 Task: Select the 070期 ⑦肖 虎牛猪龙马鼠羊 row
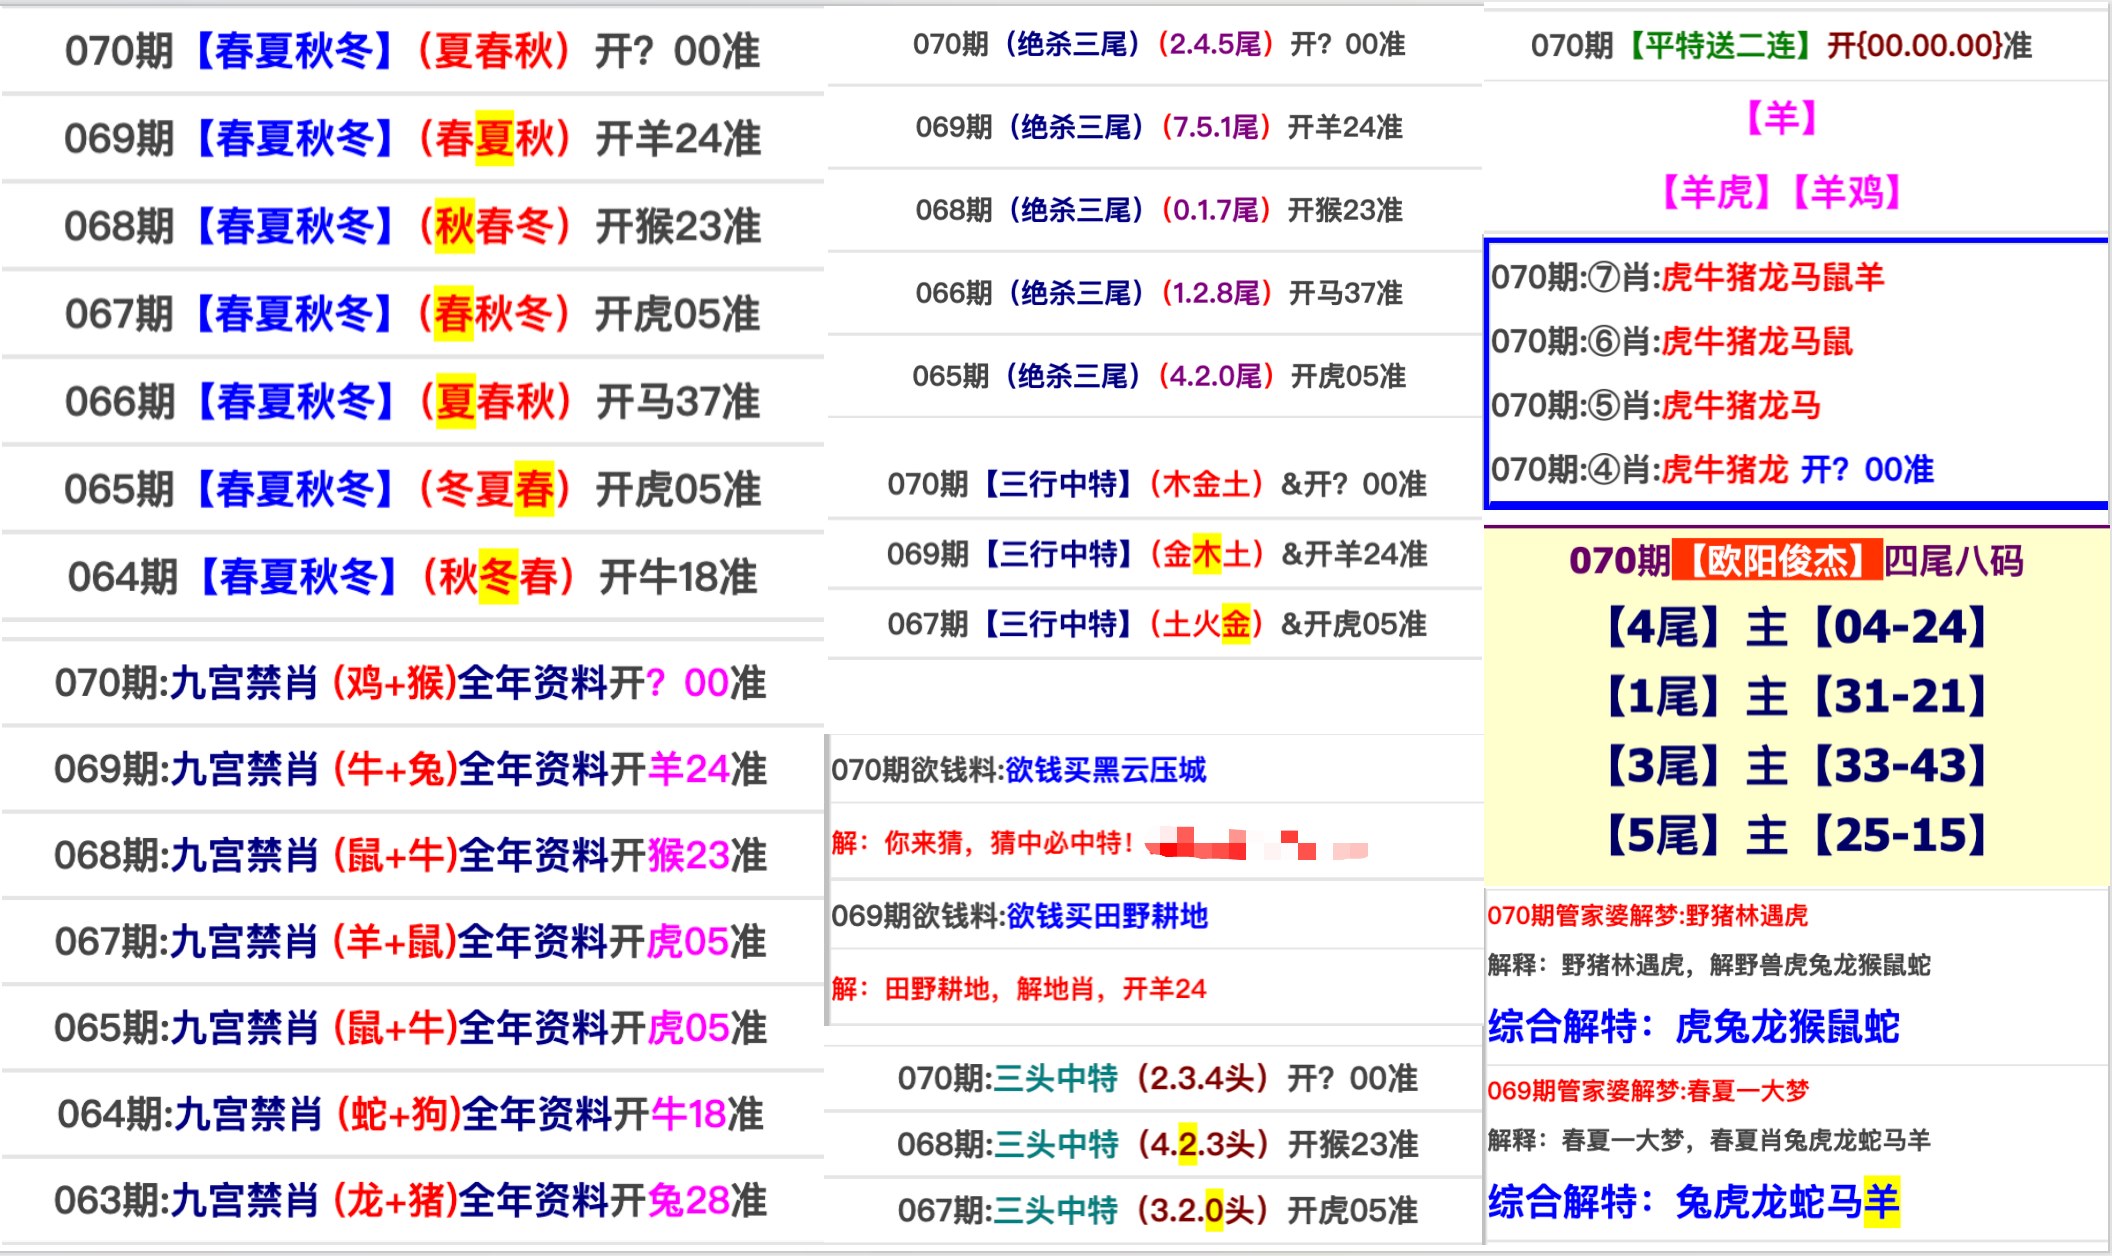1687,277
